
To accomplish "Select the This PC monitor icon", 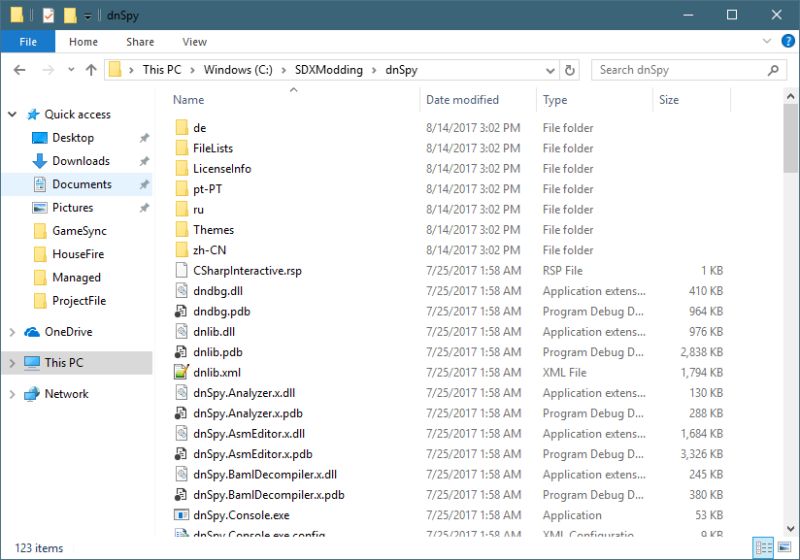I will coord(32,363).
